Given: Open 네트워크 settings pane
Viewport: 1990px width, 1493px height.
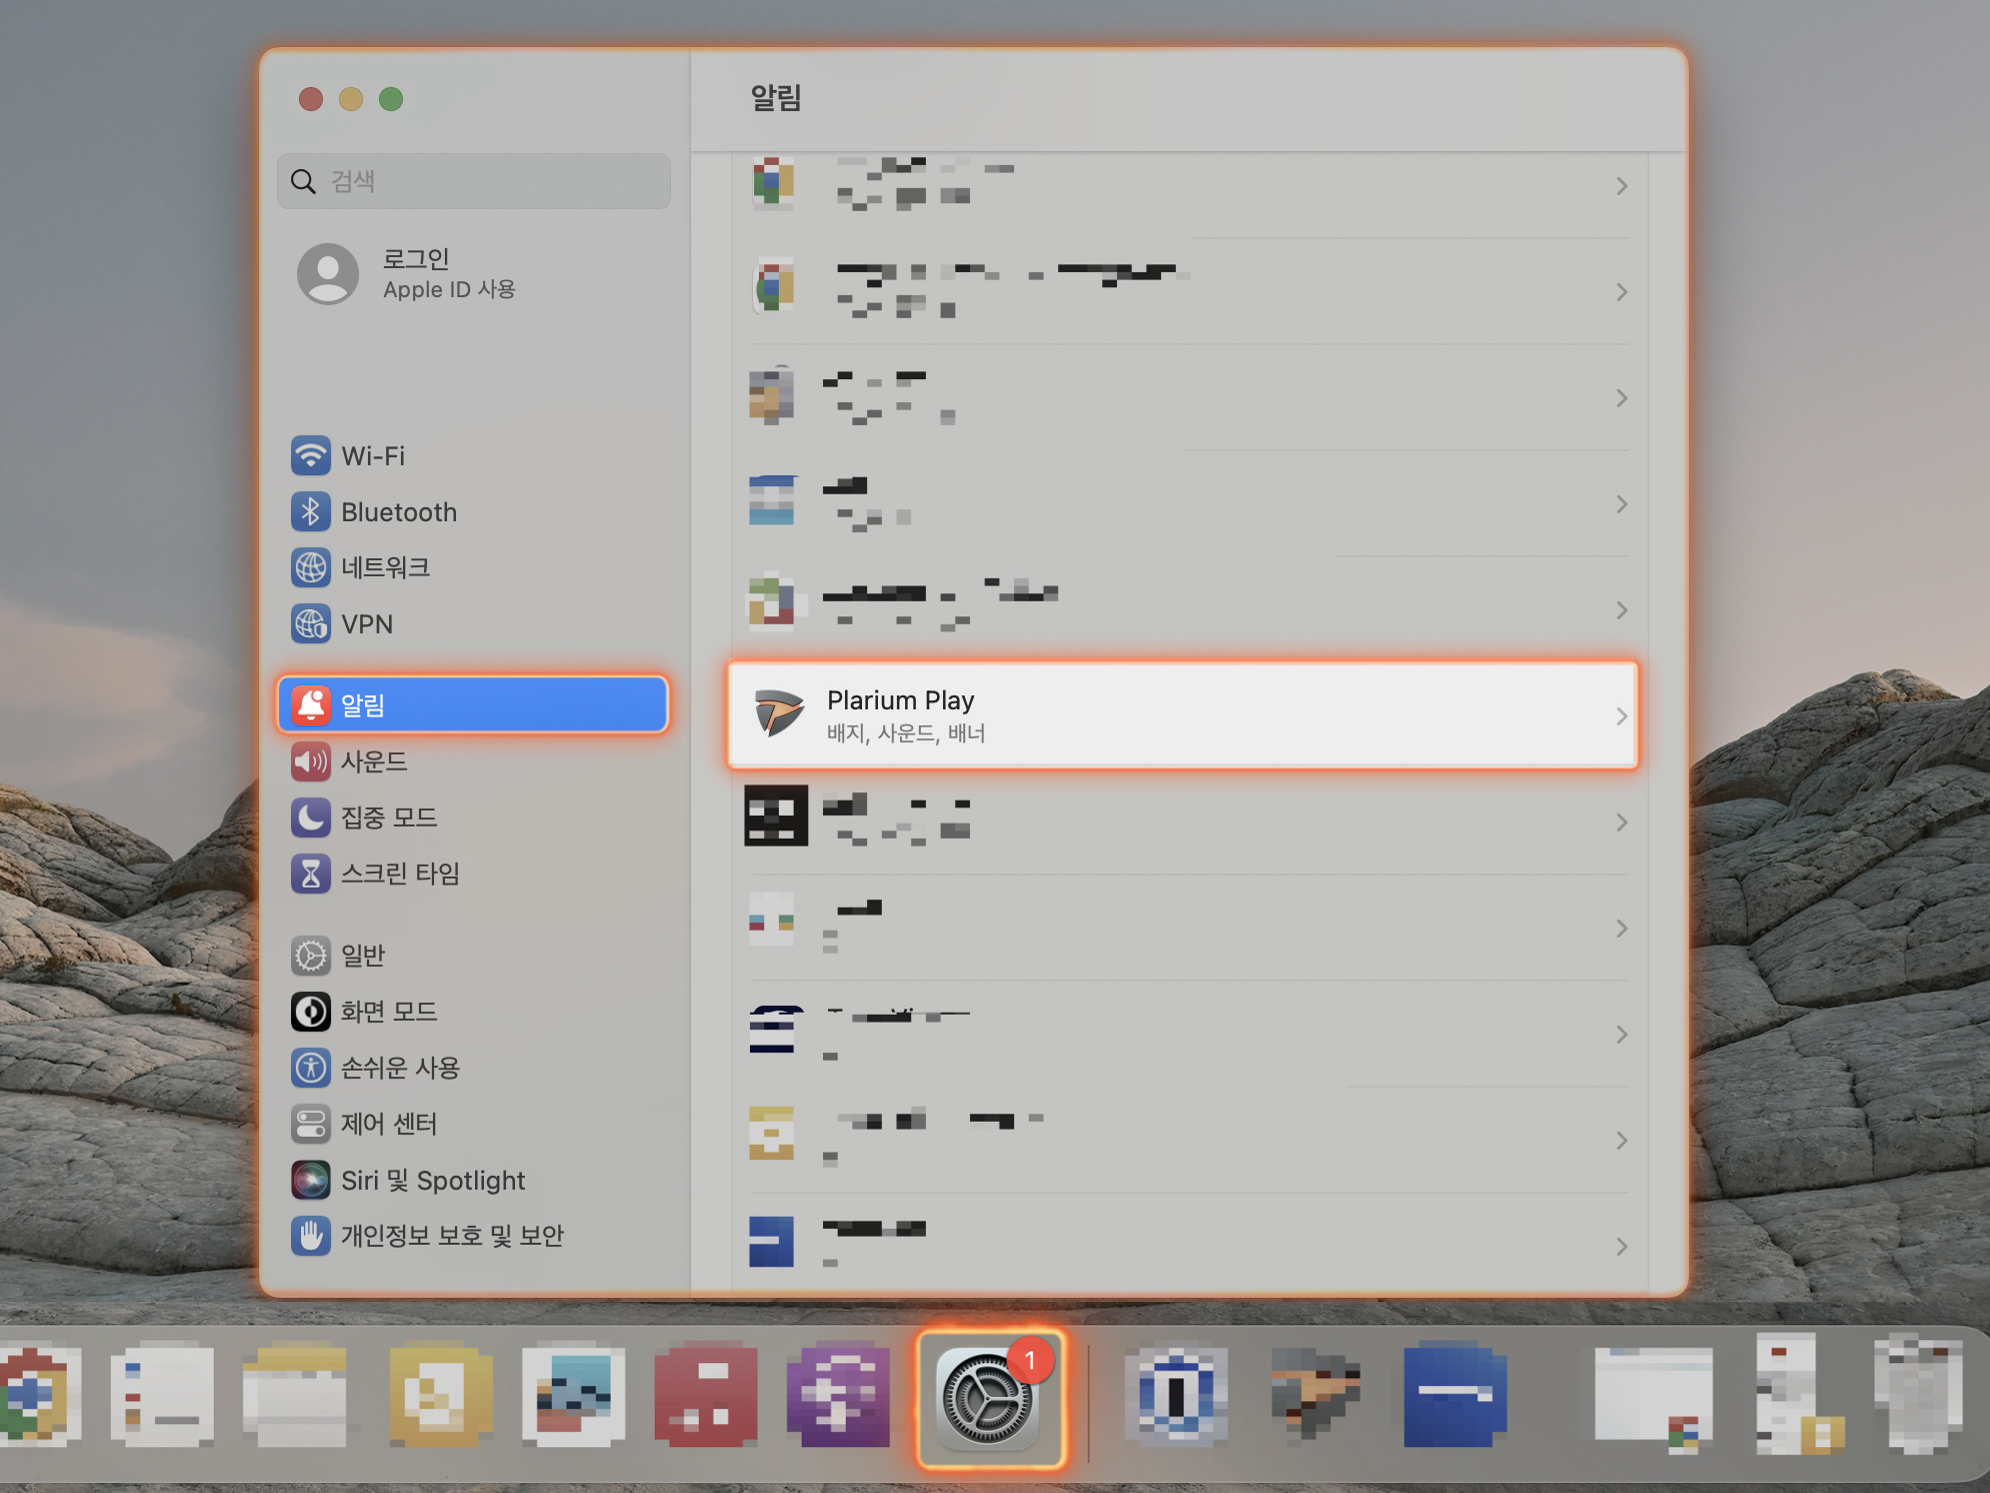Looking at the screenshot, I should [473, 568].
